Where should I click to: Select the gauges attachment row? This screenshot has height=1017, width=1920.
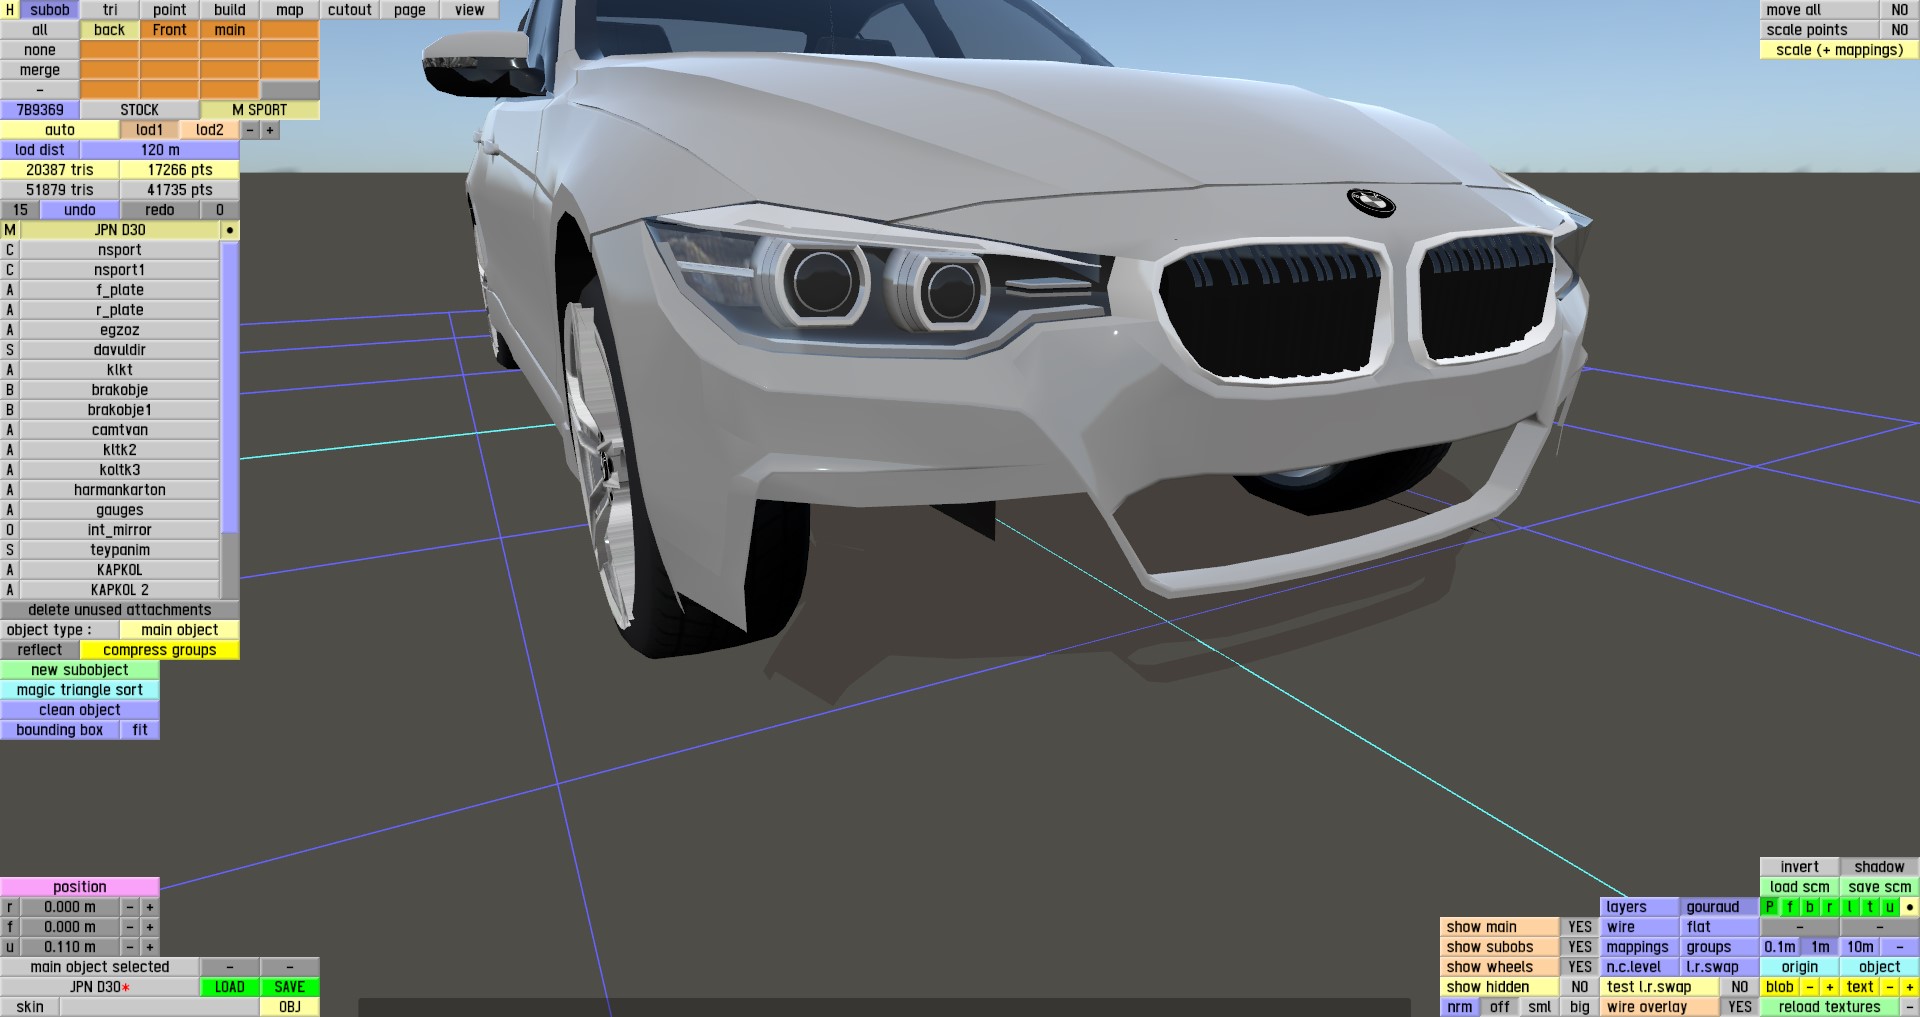click(120, 510)
